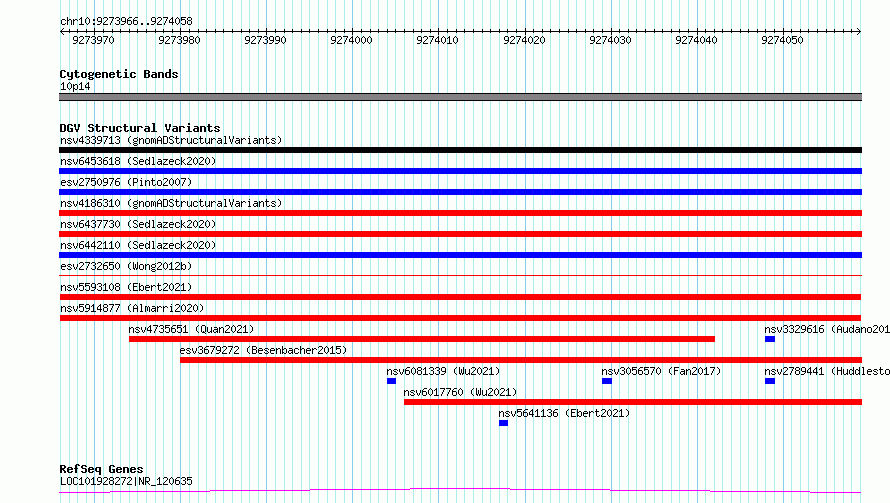
Task: Open nsv2789441 (Huddleston) variant label
Action: (826, 371)
